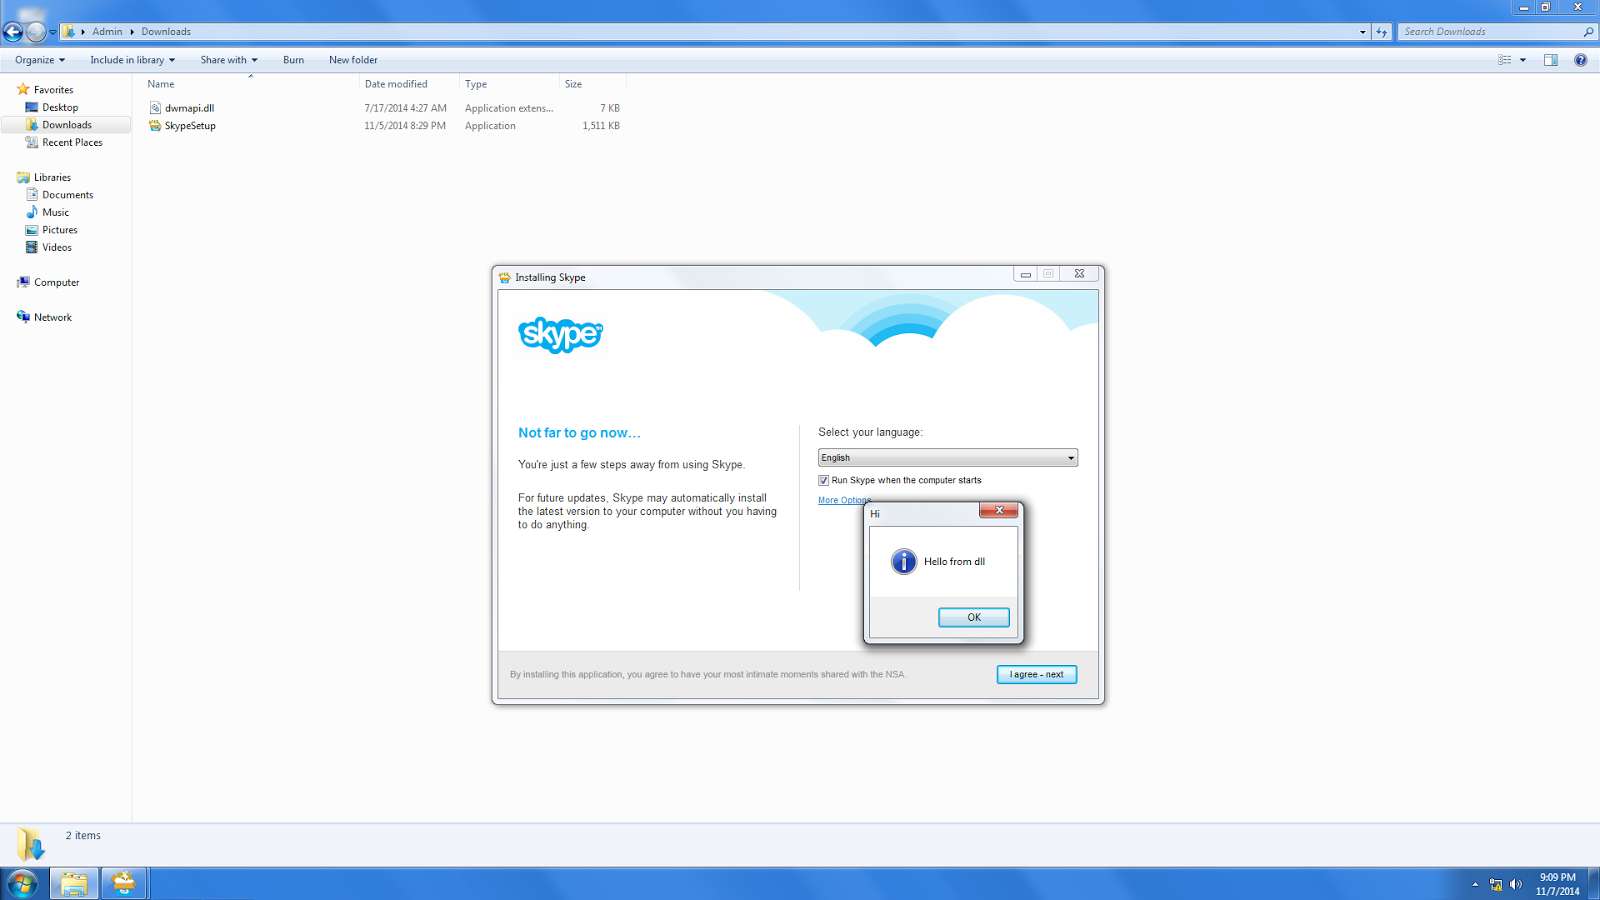Open the view options dropdown arrow

[1523, 60]
